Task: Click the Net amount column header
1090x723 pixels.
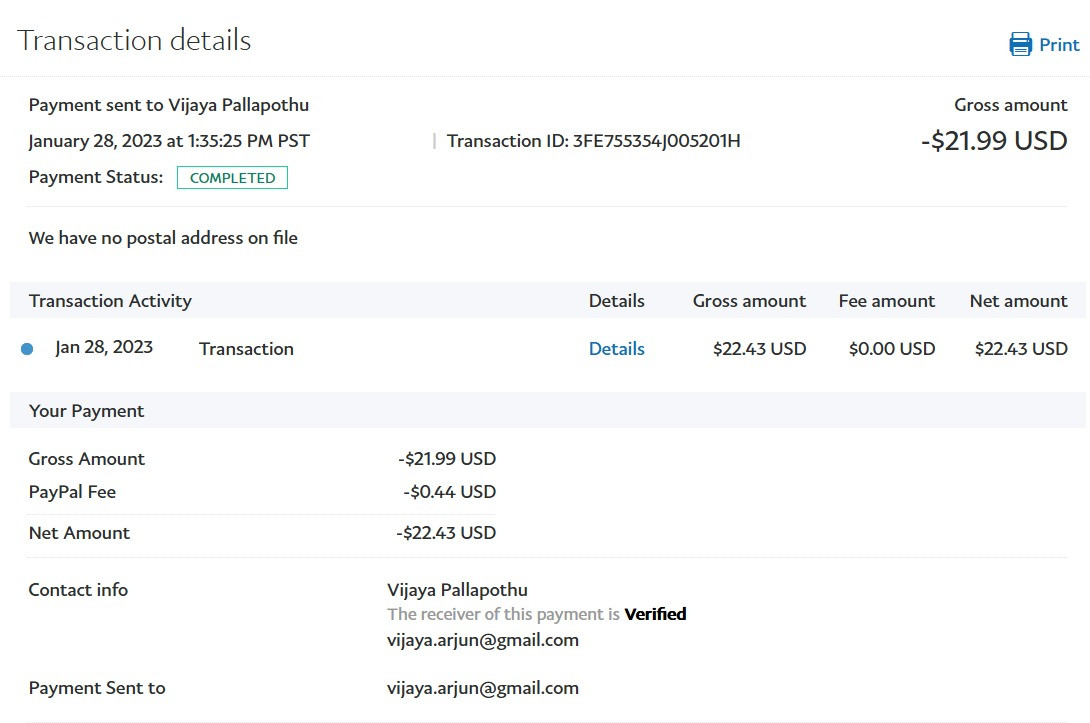Action: click(x=1018, y=301)
